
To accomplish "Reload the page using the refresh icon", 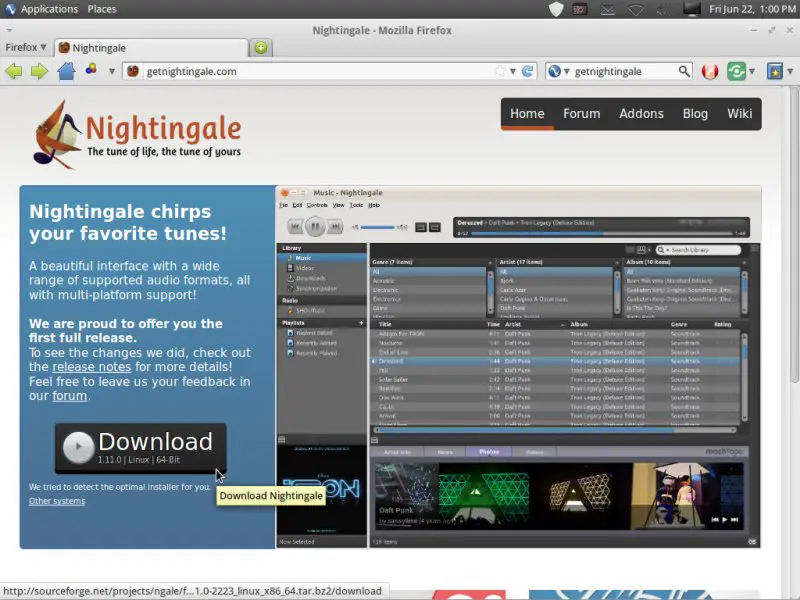I will (x=528, y=71).
